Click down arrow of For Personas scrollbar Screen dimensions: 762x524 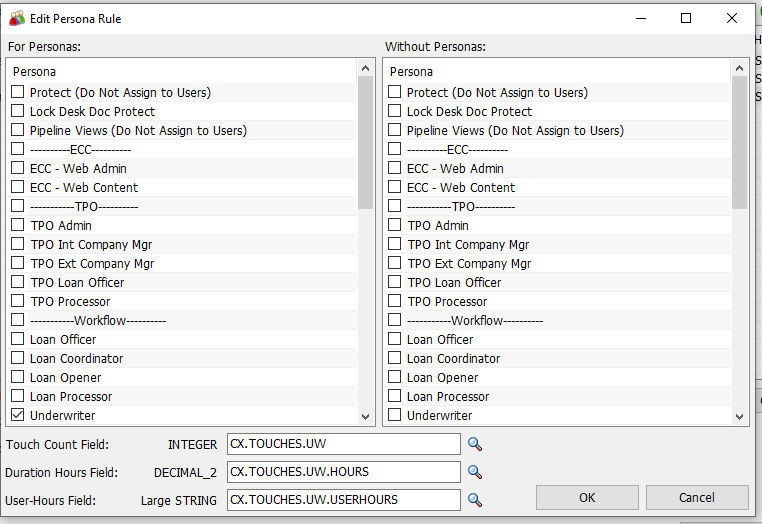click(x=365, y=417)
